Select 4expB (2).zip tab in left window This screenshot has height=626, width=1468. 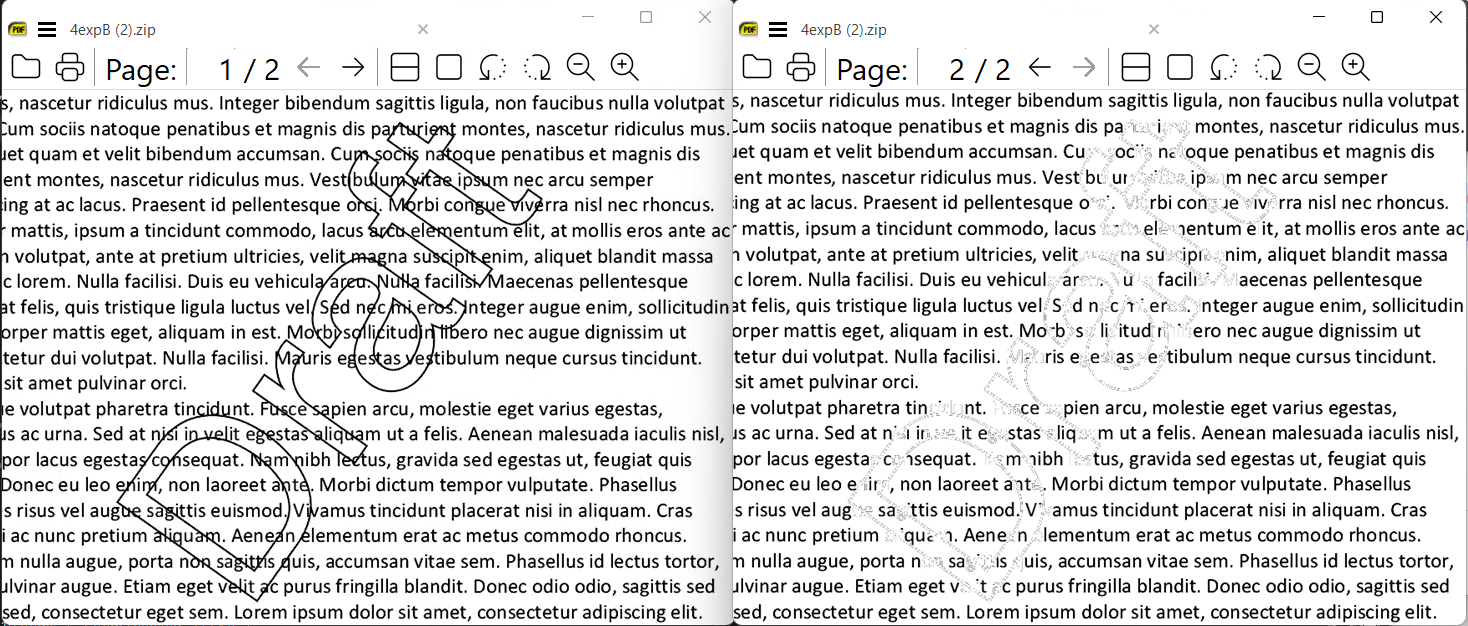coord(113,30)
